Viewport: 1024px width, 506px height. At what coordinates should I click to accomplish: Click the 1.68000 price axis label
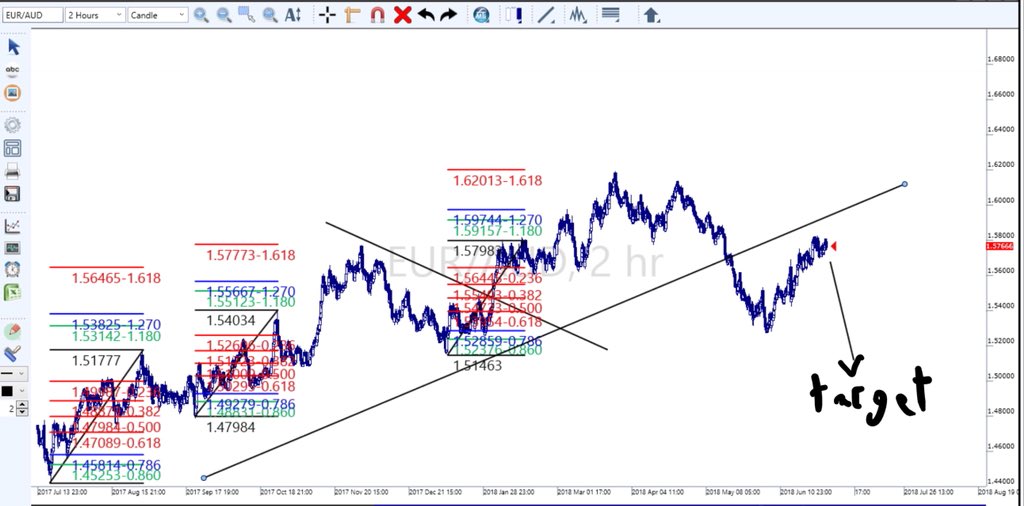1001,59
